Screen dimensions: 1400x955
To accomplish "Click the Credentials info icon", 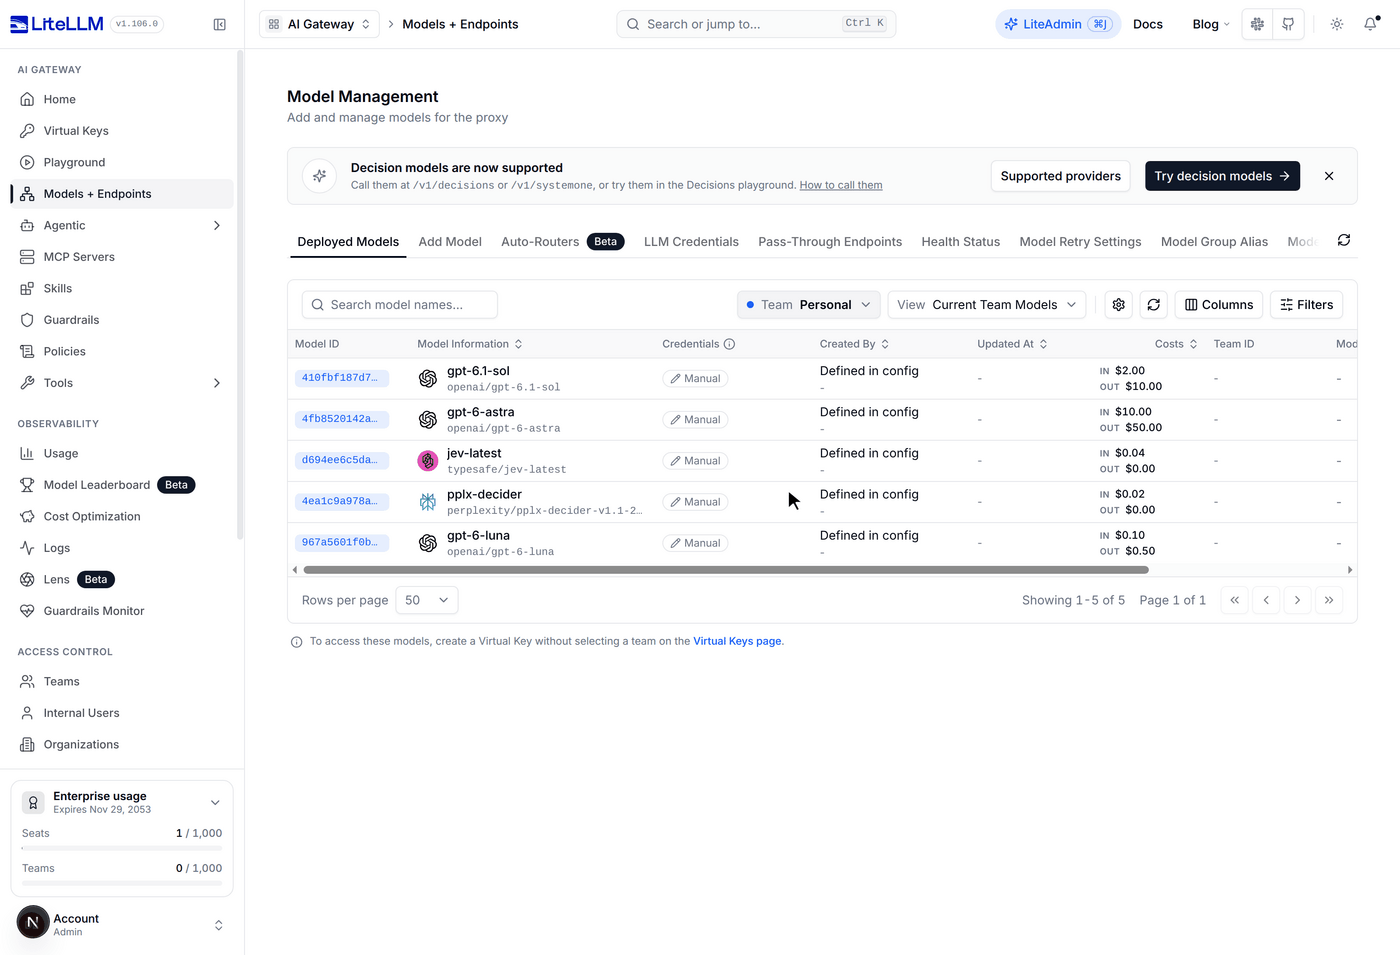I will [729, 344].
